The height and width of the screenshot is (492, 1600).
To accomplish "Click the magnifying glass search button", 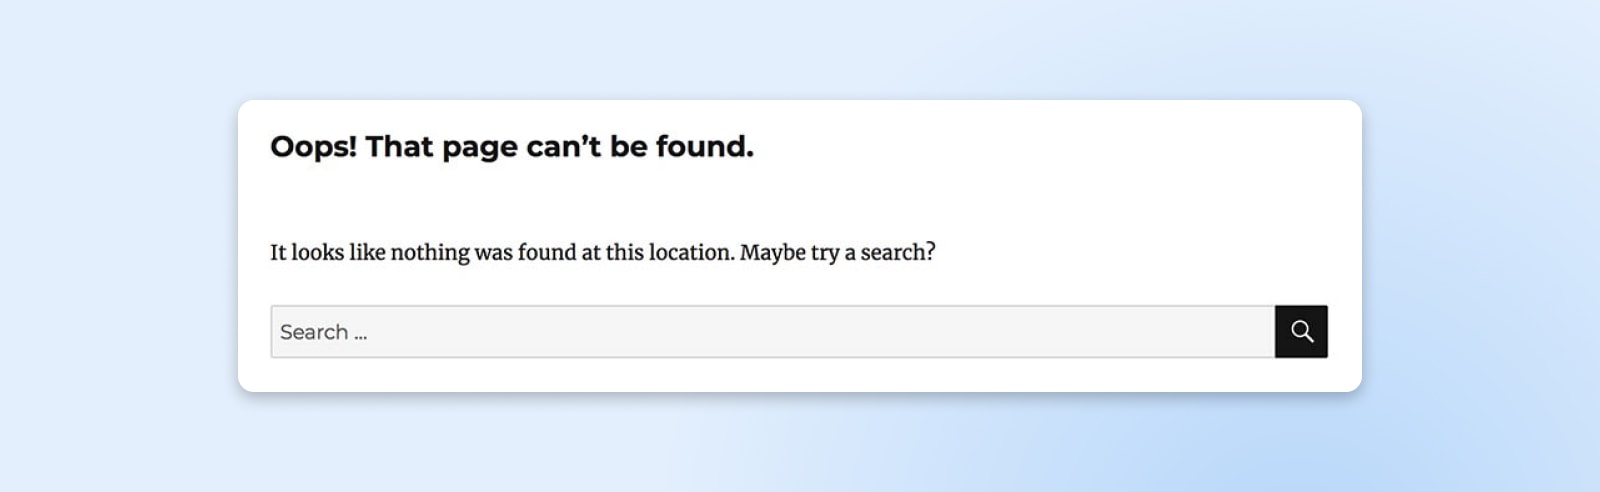I will pyautogui.click(x=1301, y=331).
